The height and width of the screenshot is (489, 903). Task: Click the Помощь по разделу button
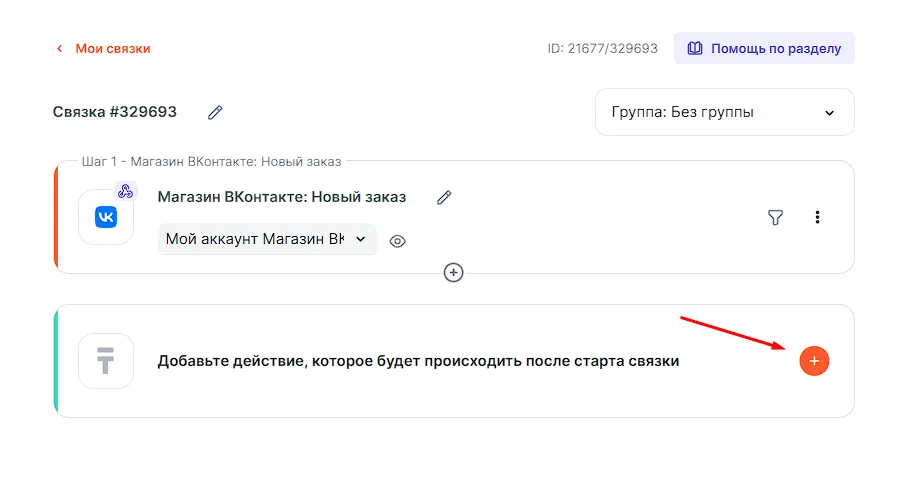(x=764, y=48)
